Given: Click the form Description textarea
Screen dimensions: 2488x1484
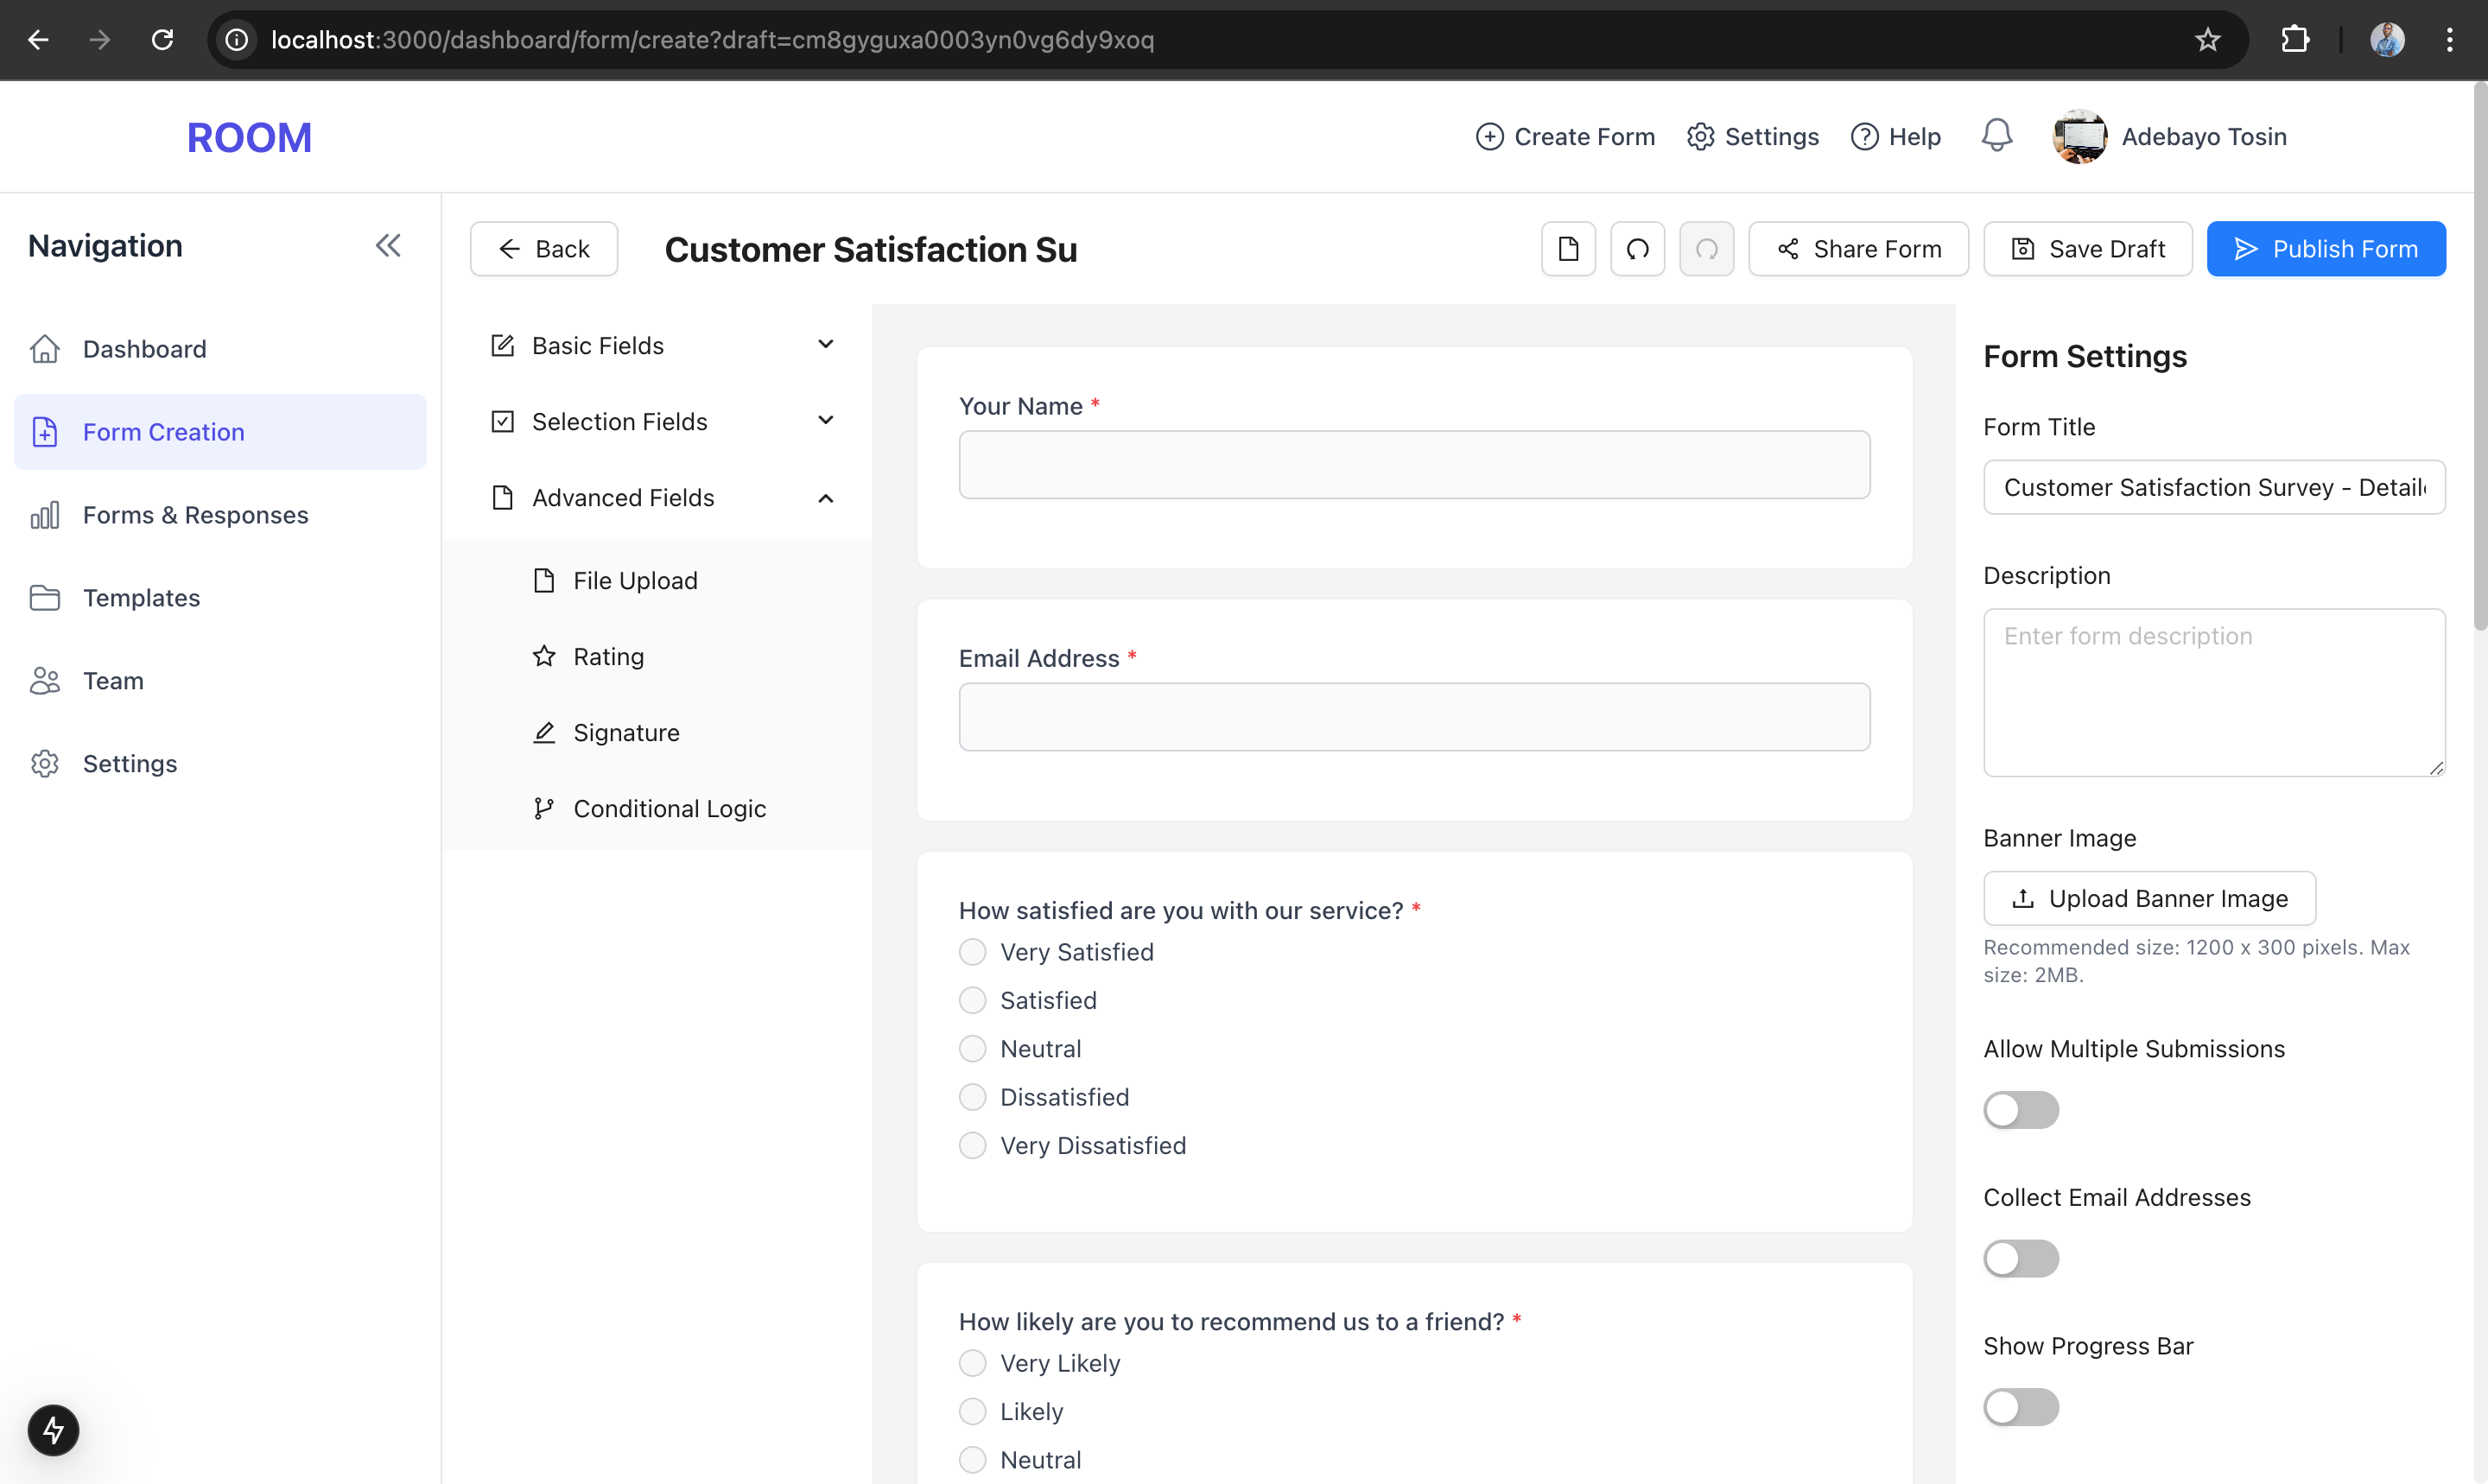Looking at the screenshot, I should (2214, 692).
